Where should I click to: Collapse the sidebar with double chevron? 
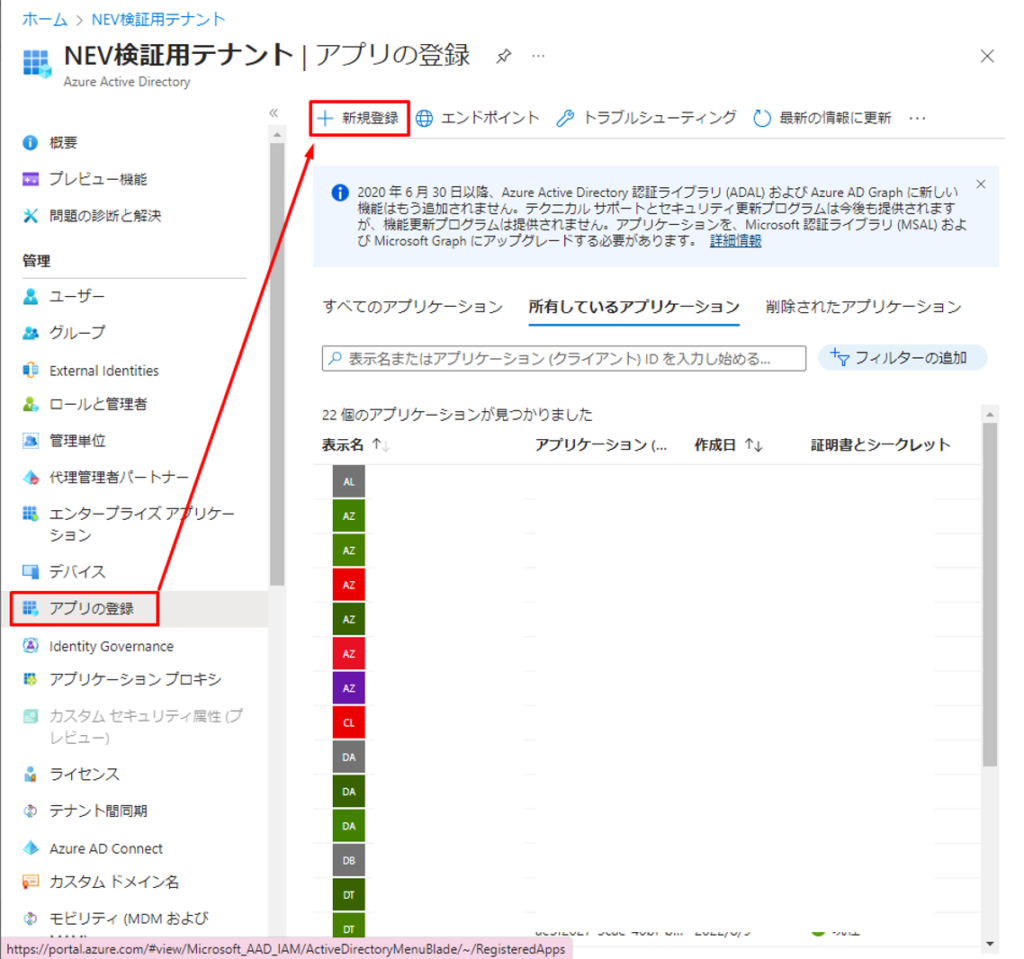273,113
